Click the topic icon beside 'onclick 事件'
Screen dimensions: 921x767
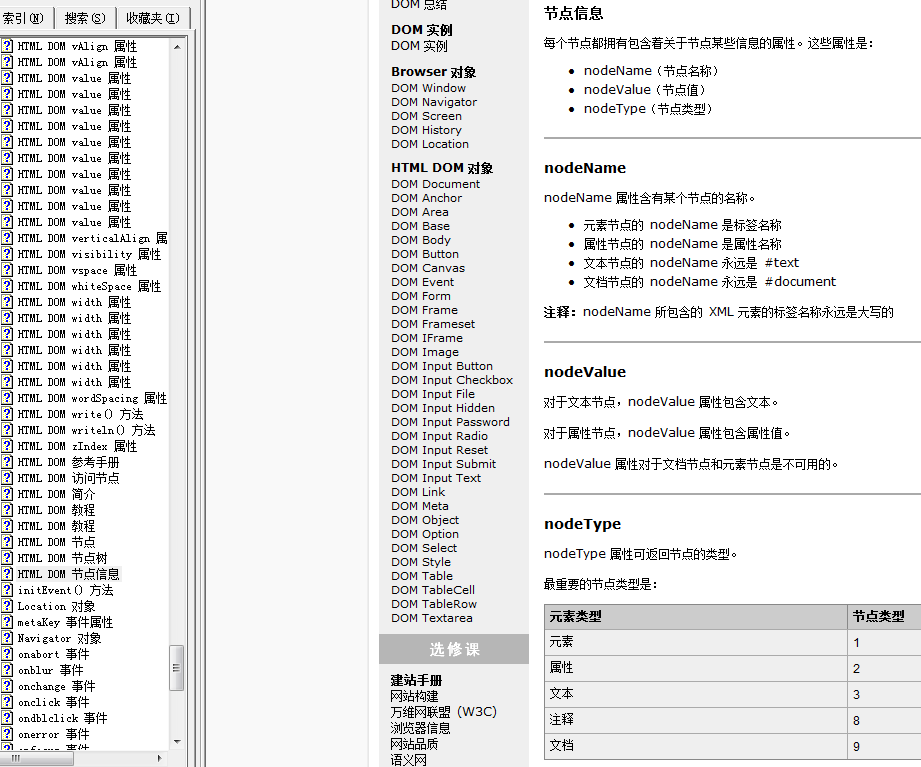pos(7,702)
